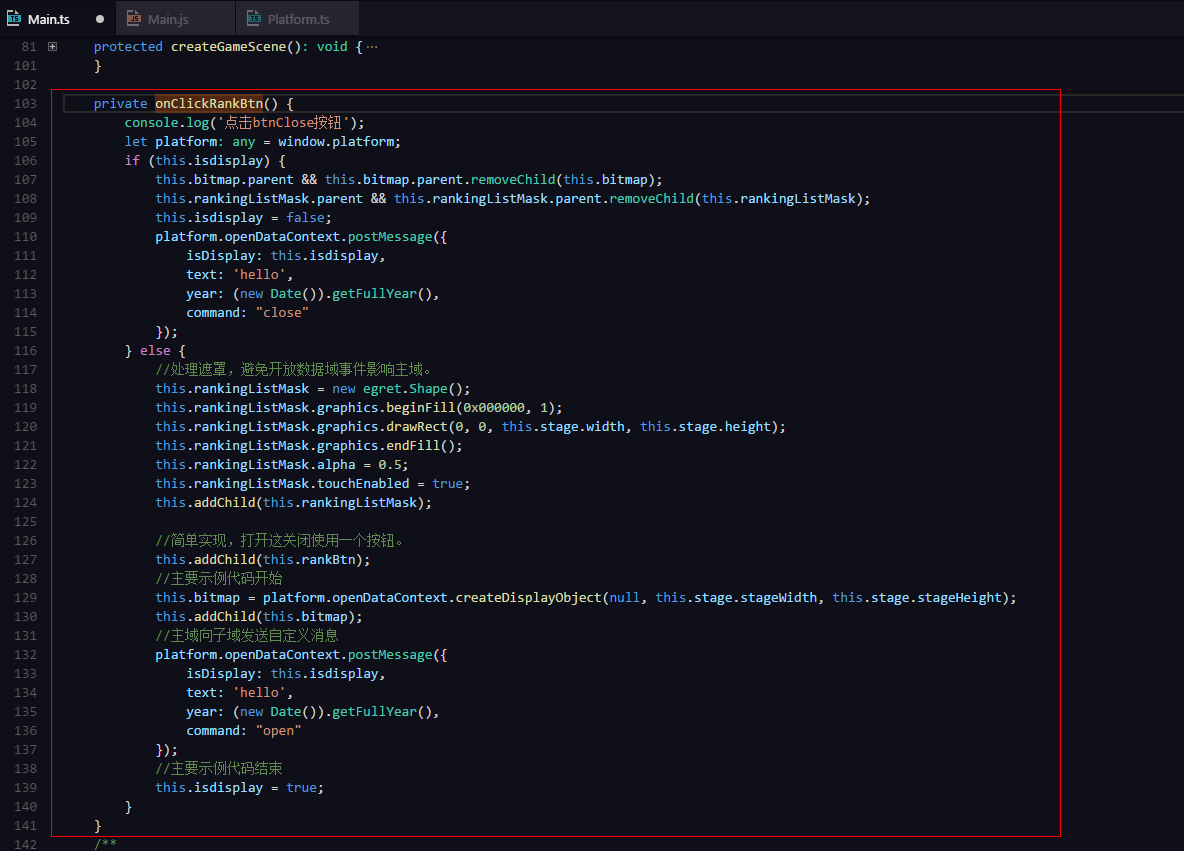Click the console.log statement on line 104

166,123
